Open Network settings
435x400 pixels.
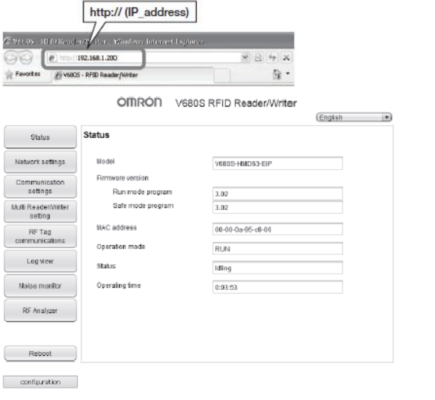40,162
